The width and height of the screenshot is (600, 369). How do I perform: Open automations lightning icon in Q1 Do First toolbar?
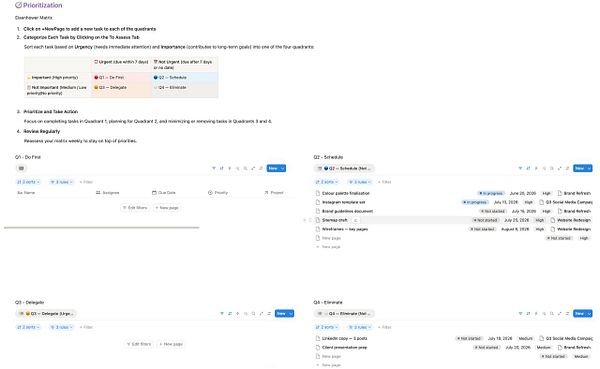pos(230,168)
